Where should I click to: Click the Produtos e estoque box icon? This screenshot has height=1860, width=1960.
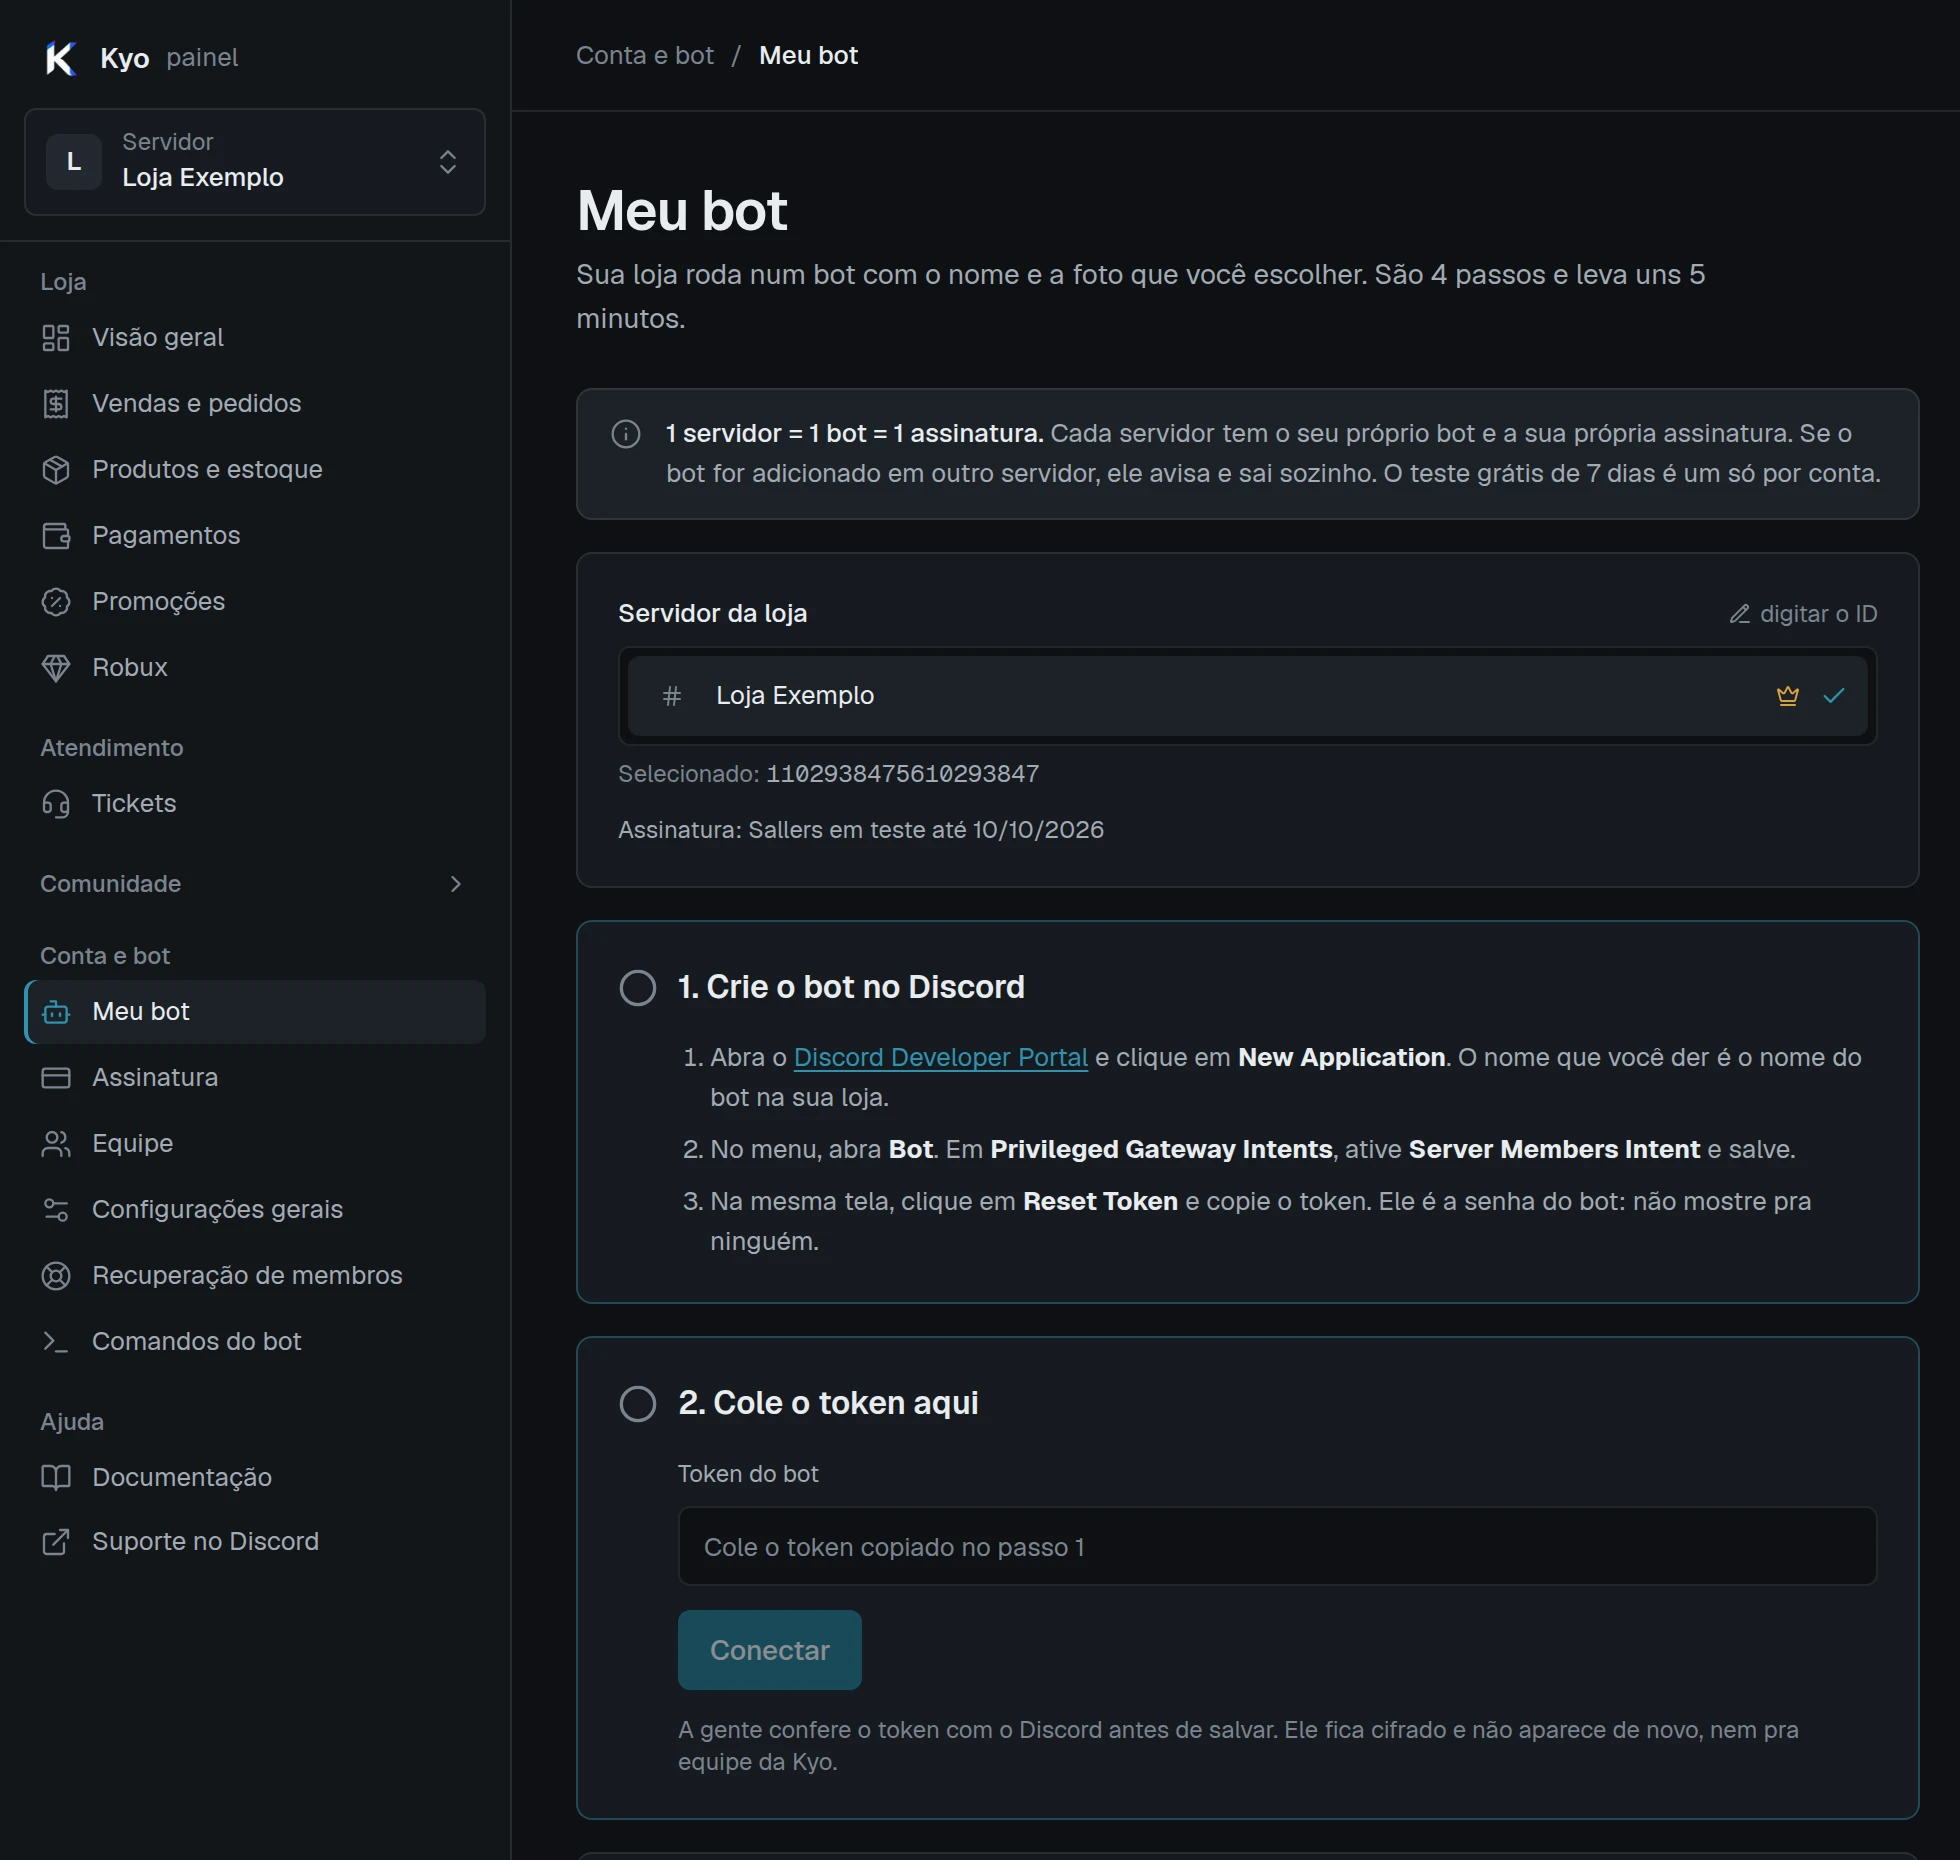click(x=56, y=470)
